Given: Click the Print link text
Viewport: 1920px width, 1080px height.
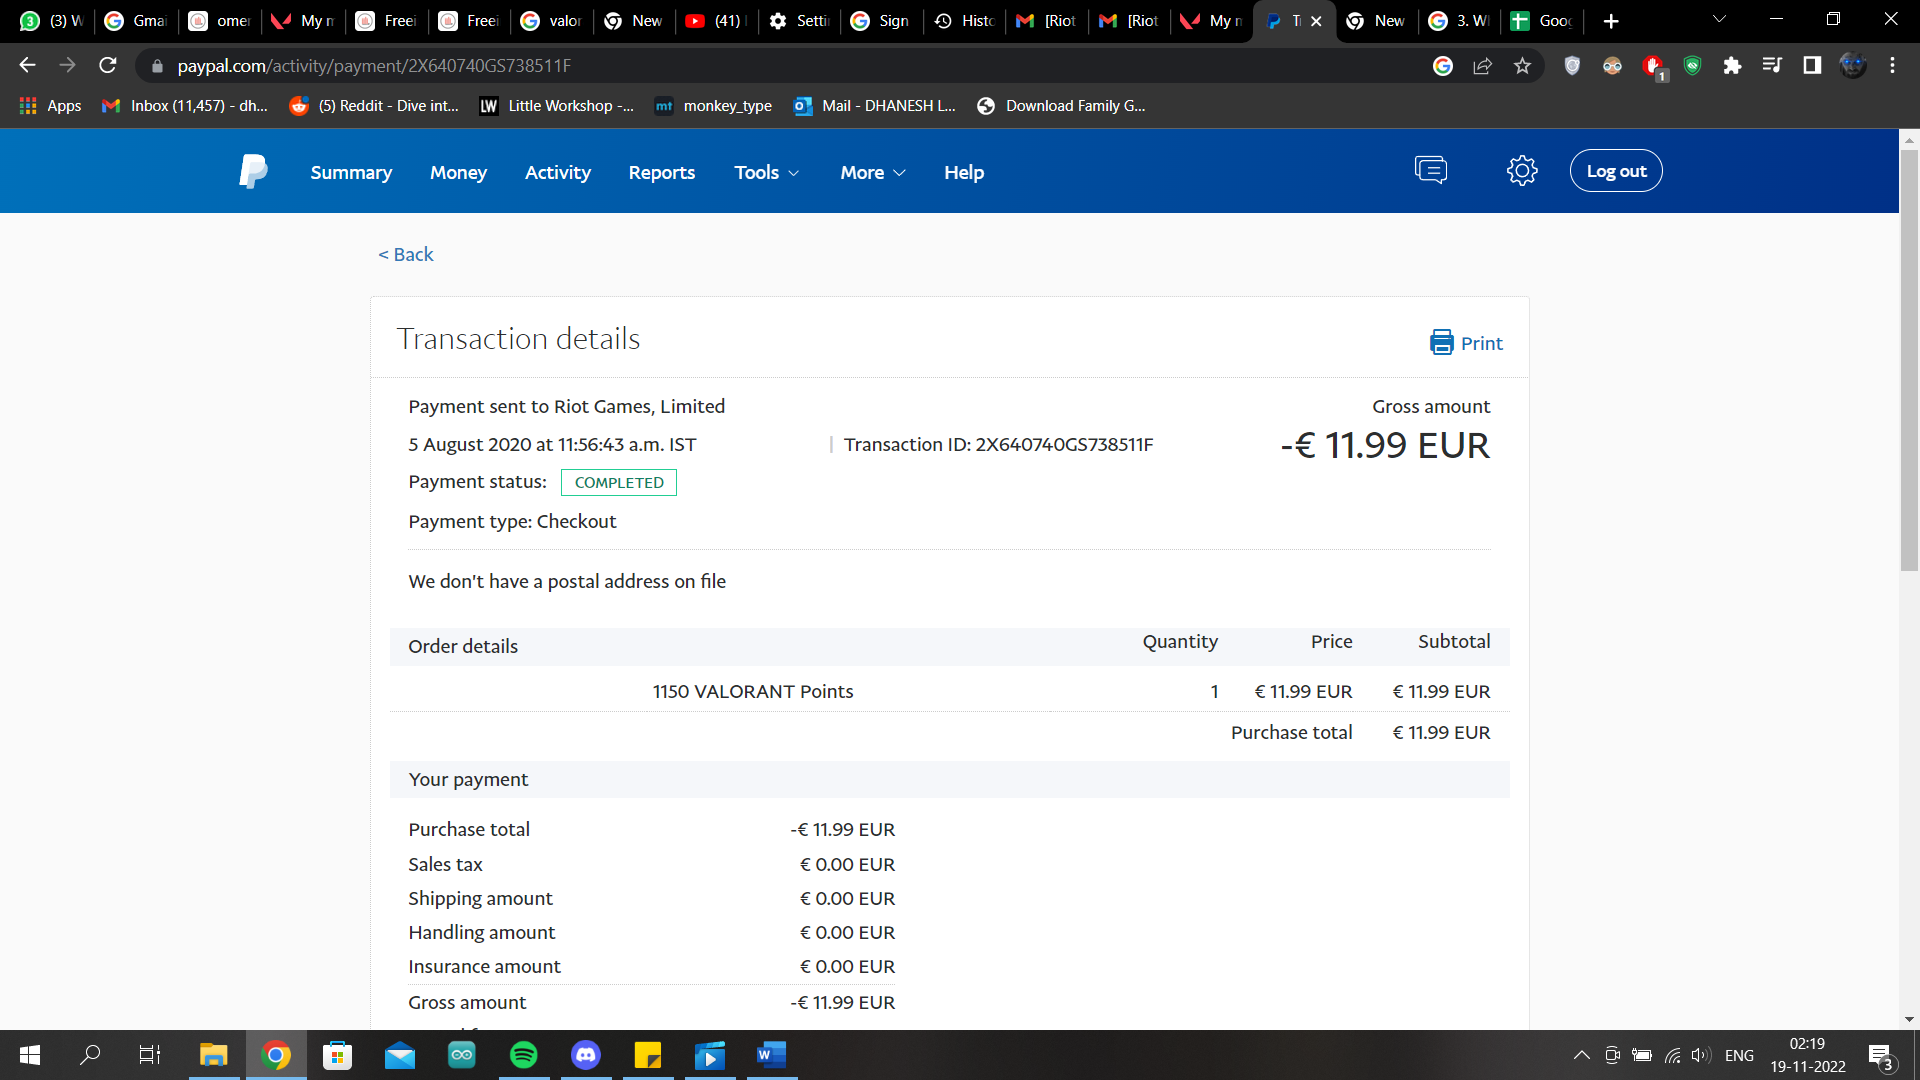Looking at the screenshot, I should coord(1481,343).
